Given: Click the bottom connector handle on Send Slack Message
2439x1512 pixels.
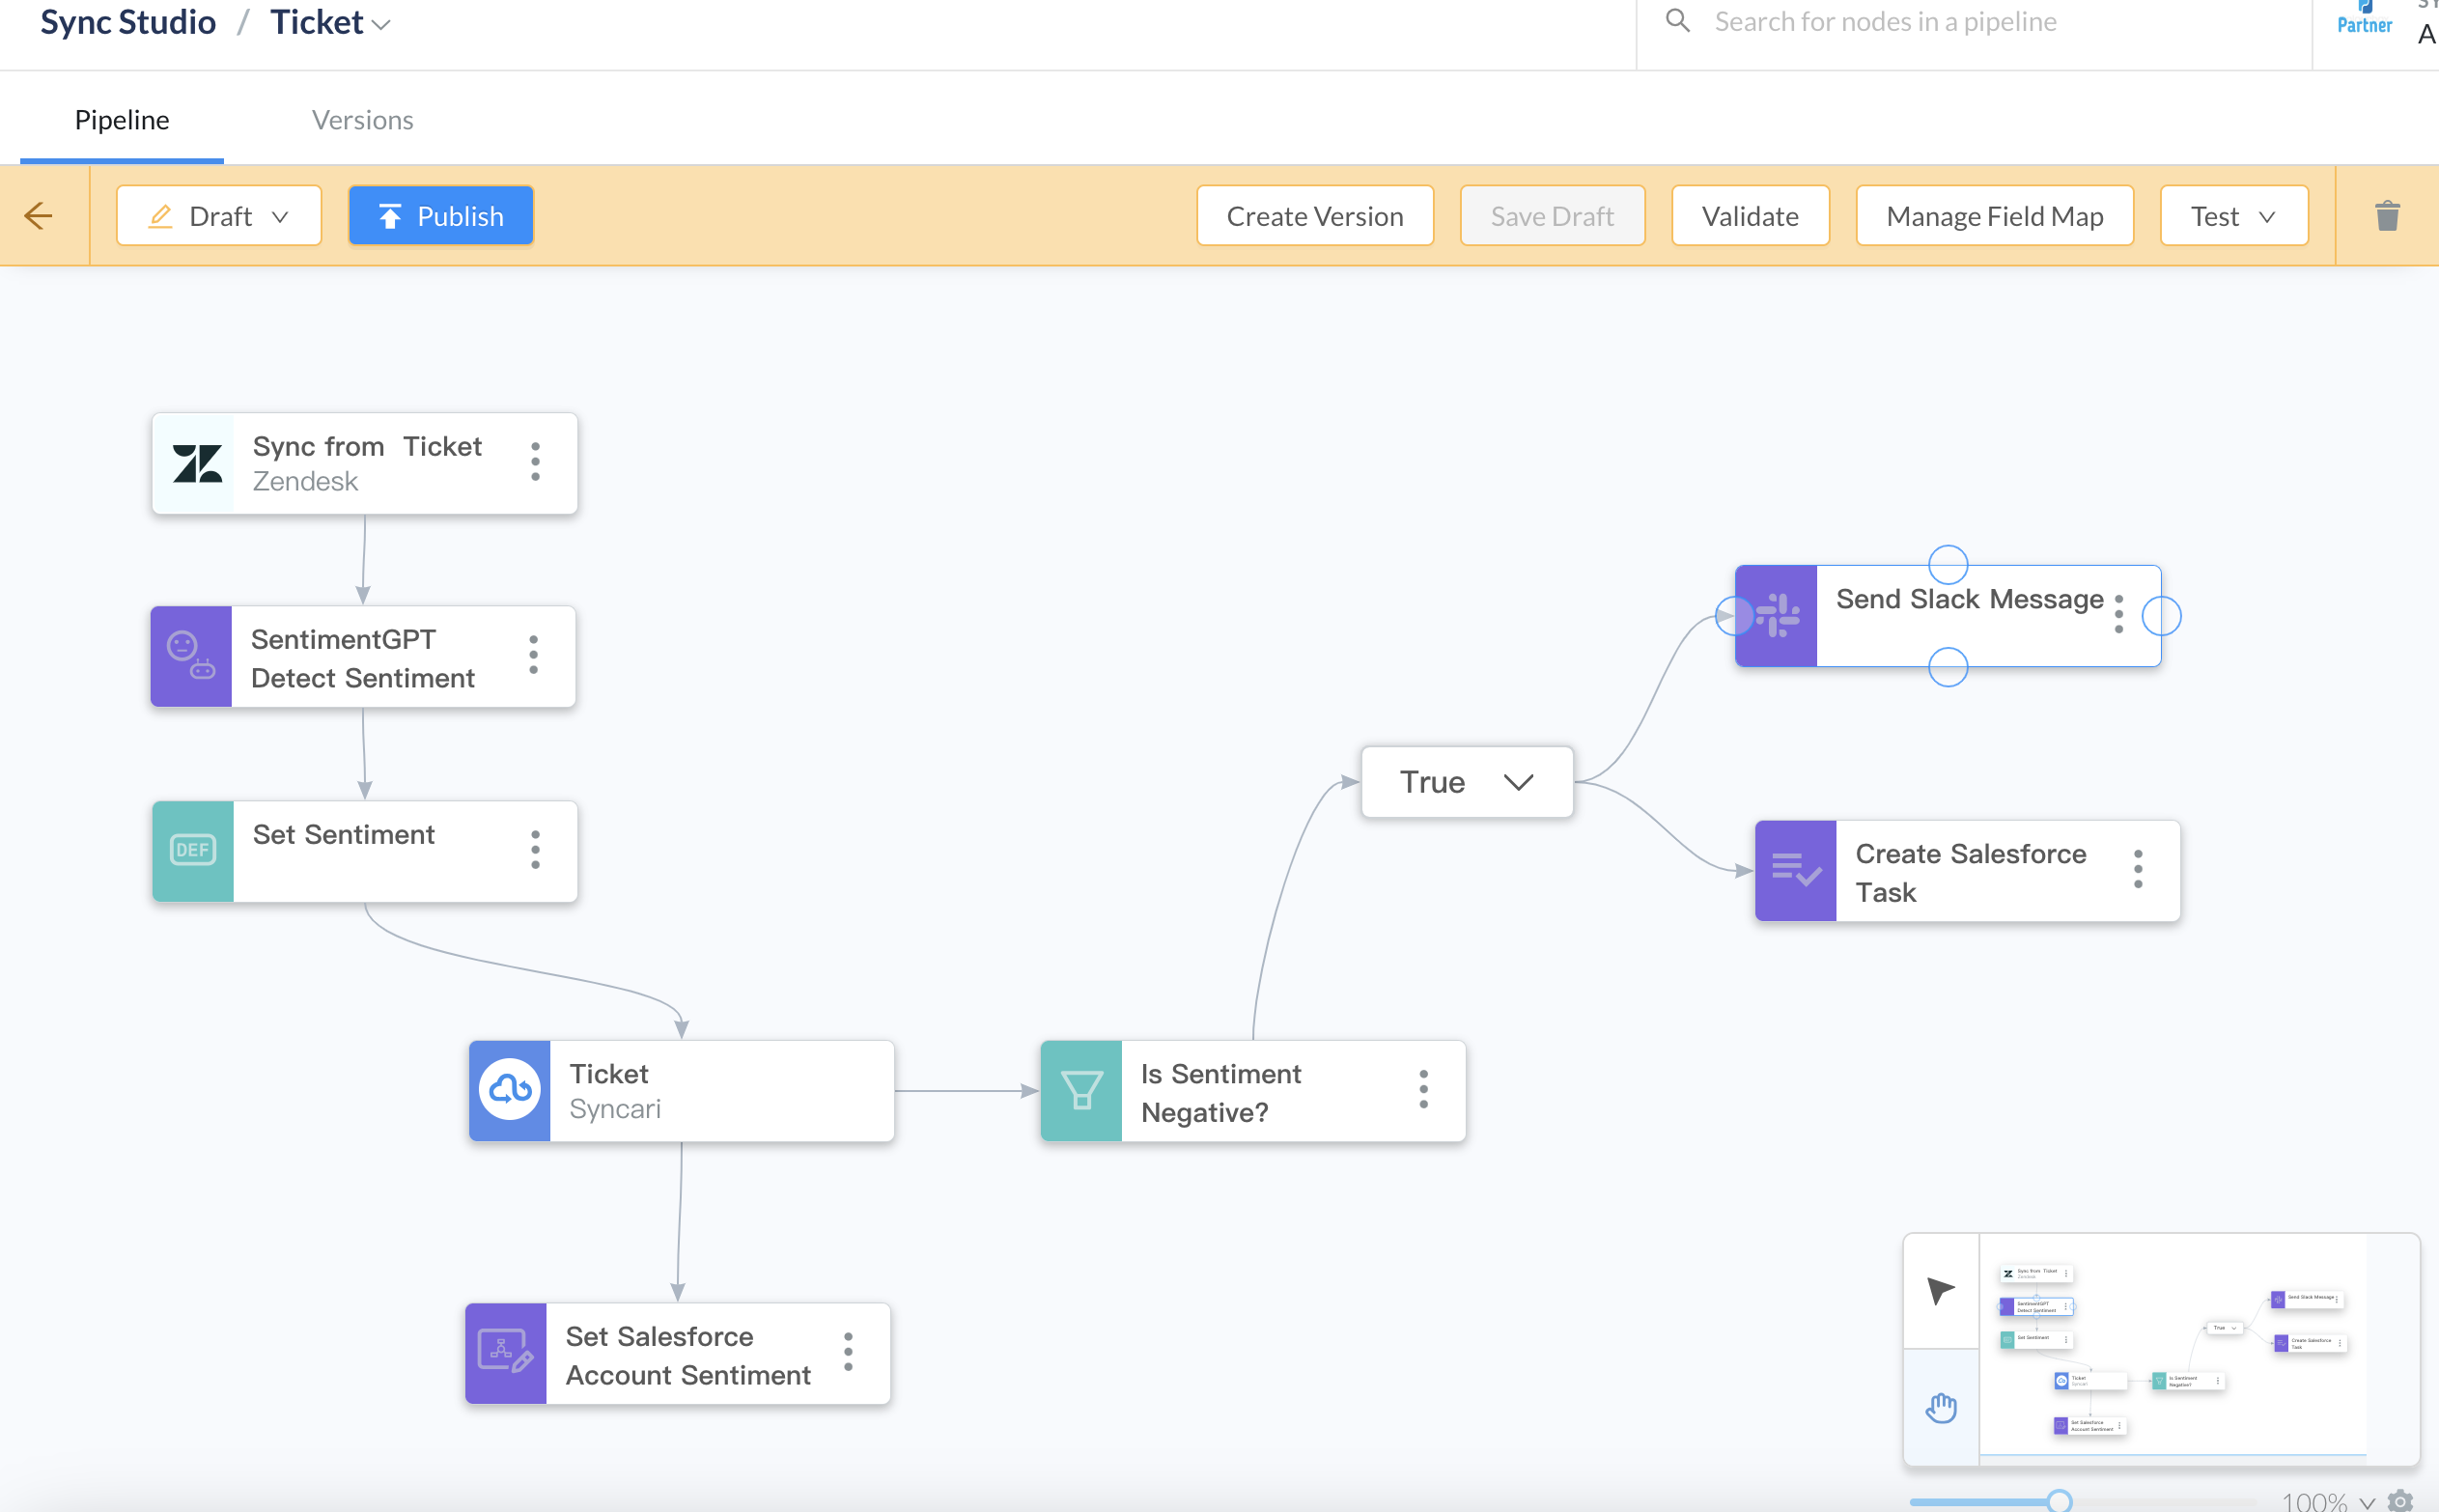Looking at the screenshot, I should click(x=1948, y=667).
